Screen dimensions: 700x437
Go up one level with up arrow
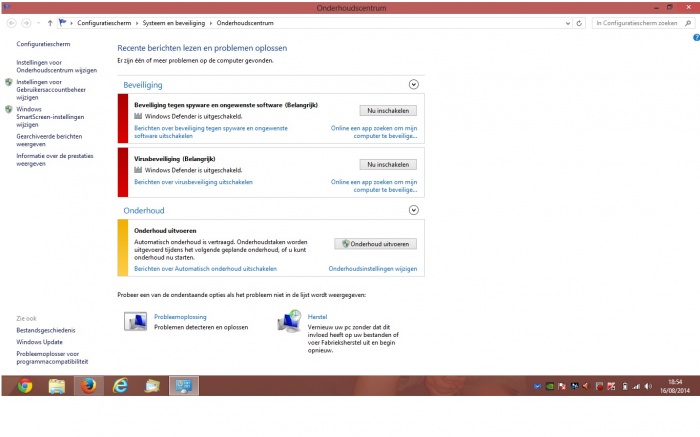coord(50,23)
